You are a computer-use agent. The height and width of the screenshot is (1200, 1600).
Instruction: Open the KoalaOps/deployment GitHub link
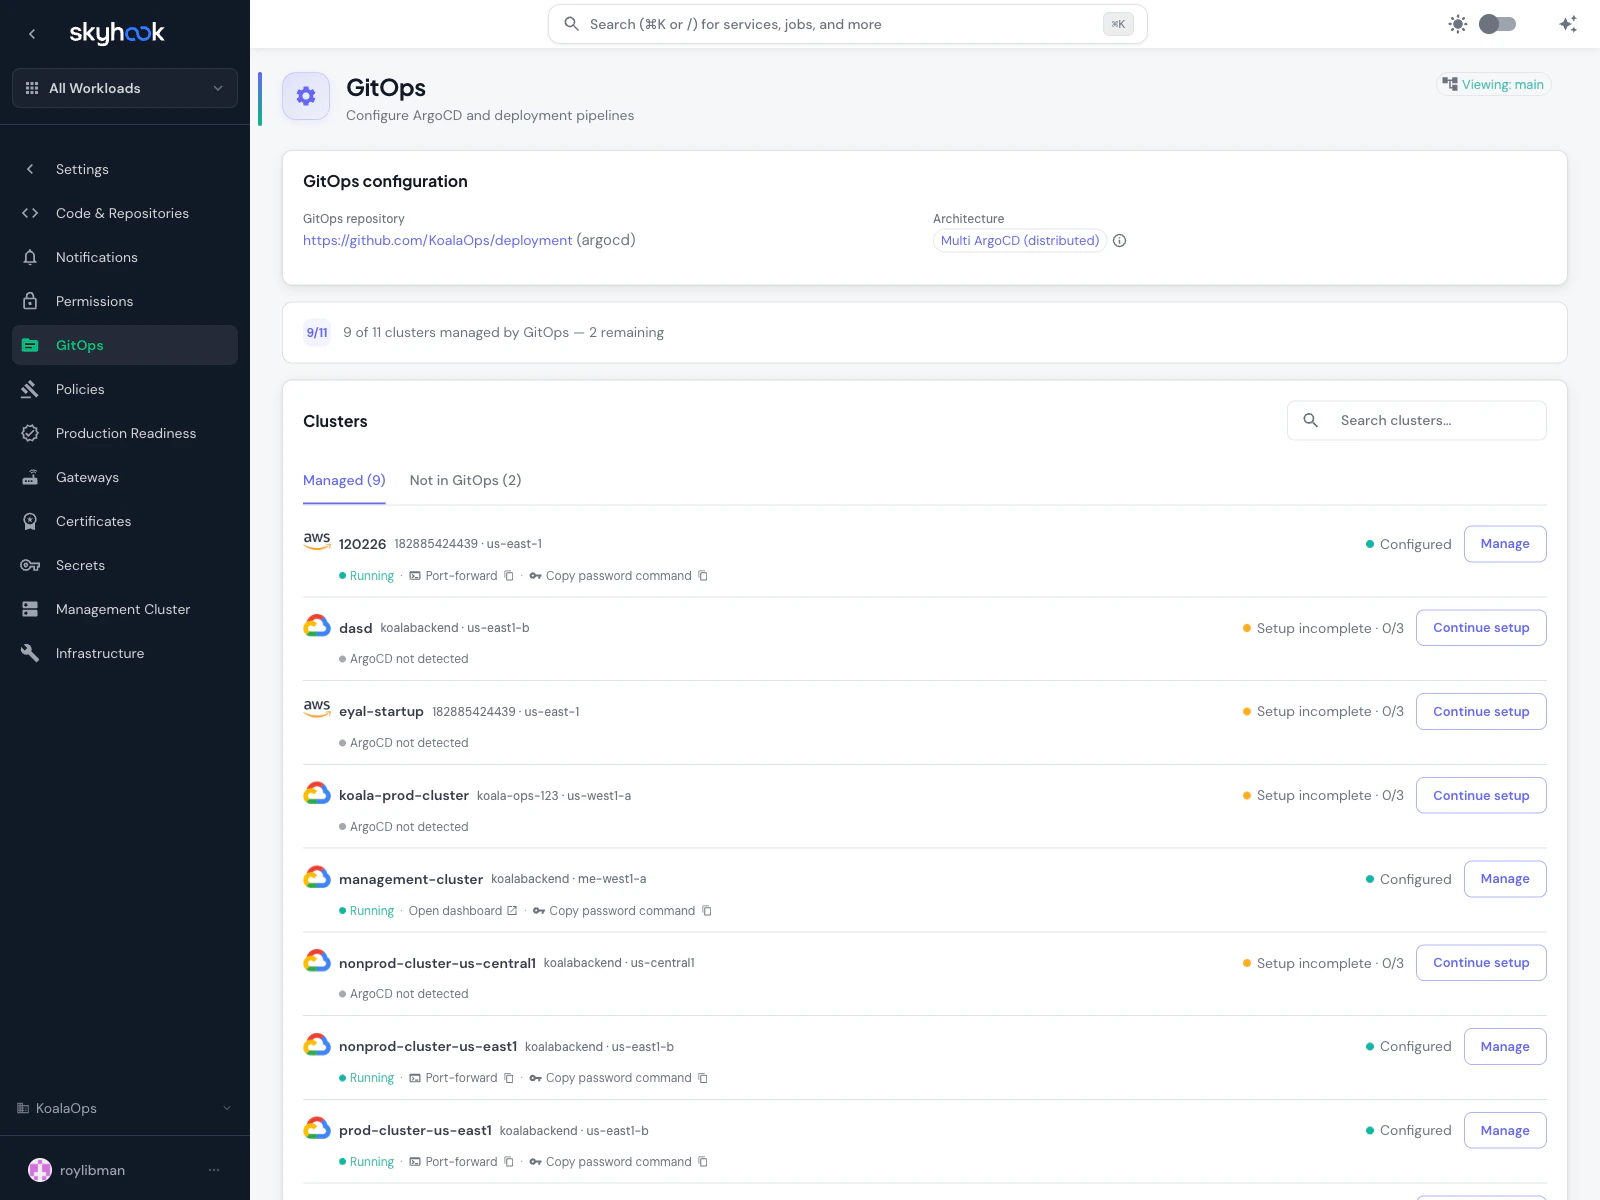(x=438, y=240)
